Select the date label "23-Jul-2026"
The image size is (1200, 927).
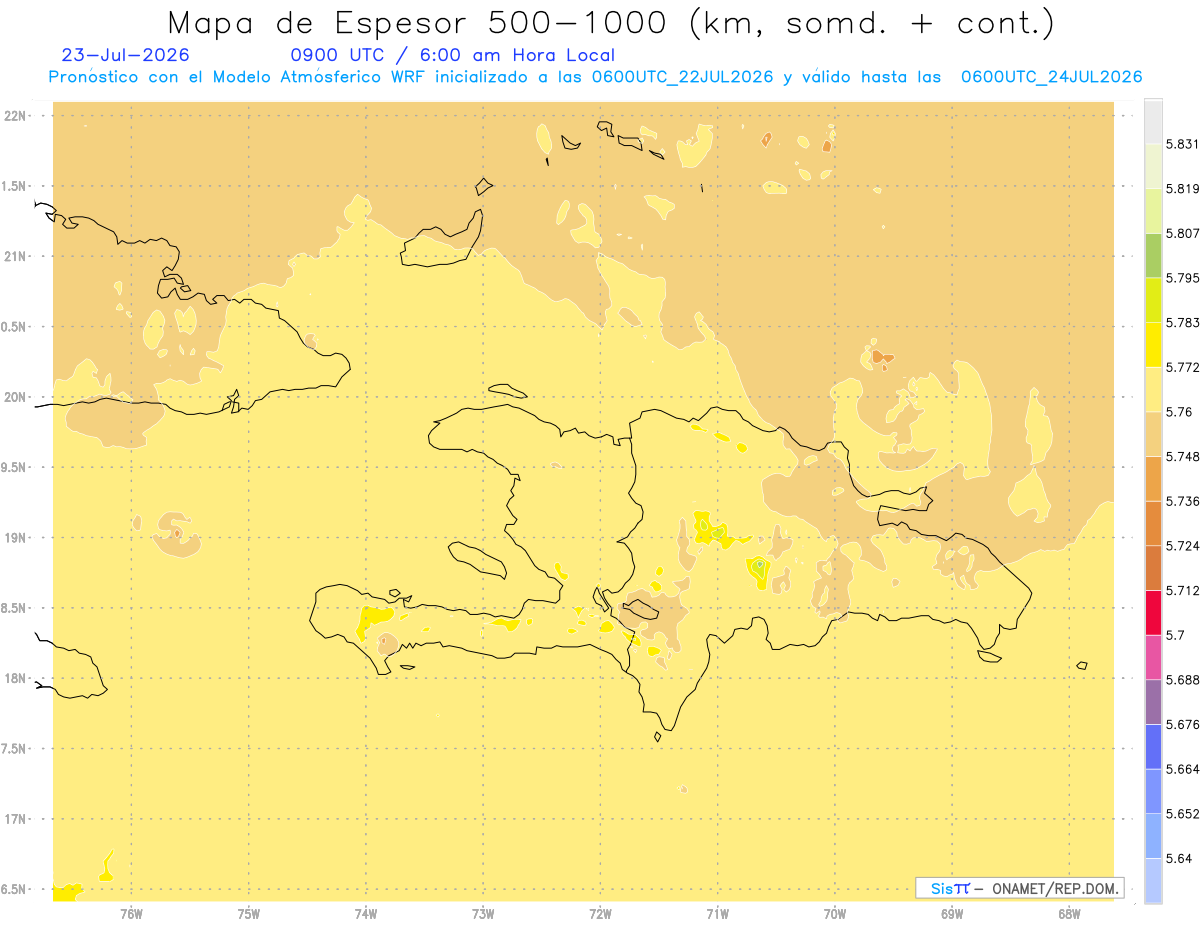[125, 55]
